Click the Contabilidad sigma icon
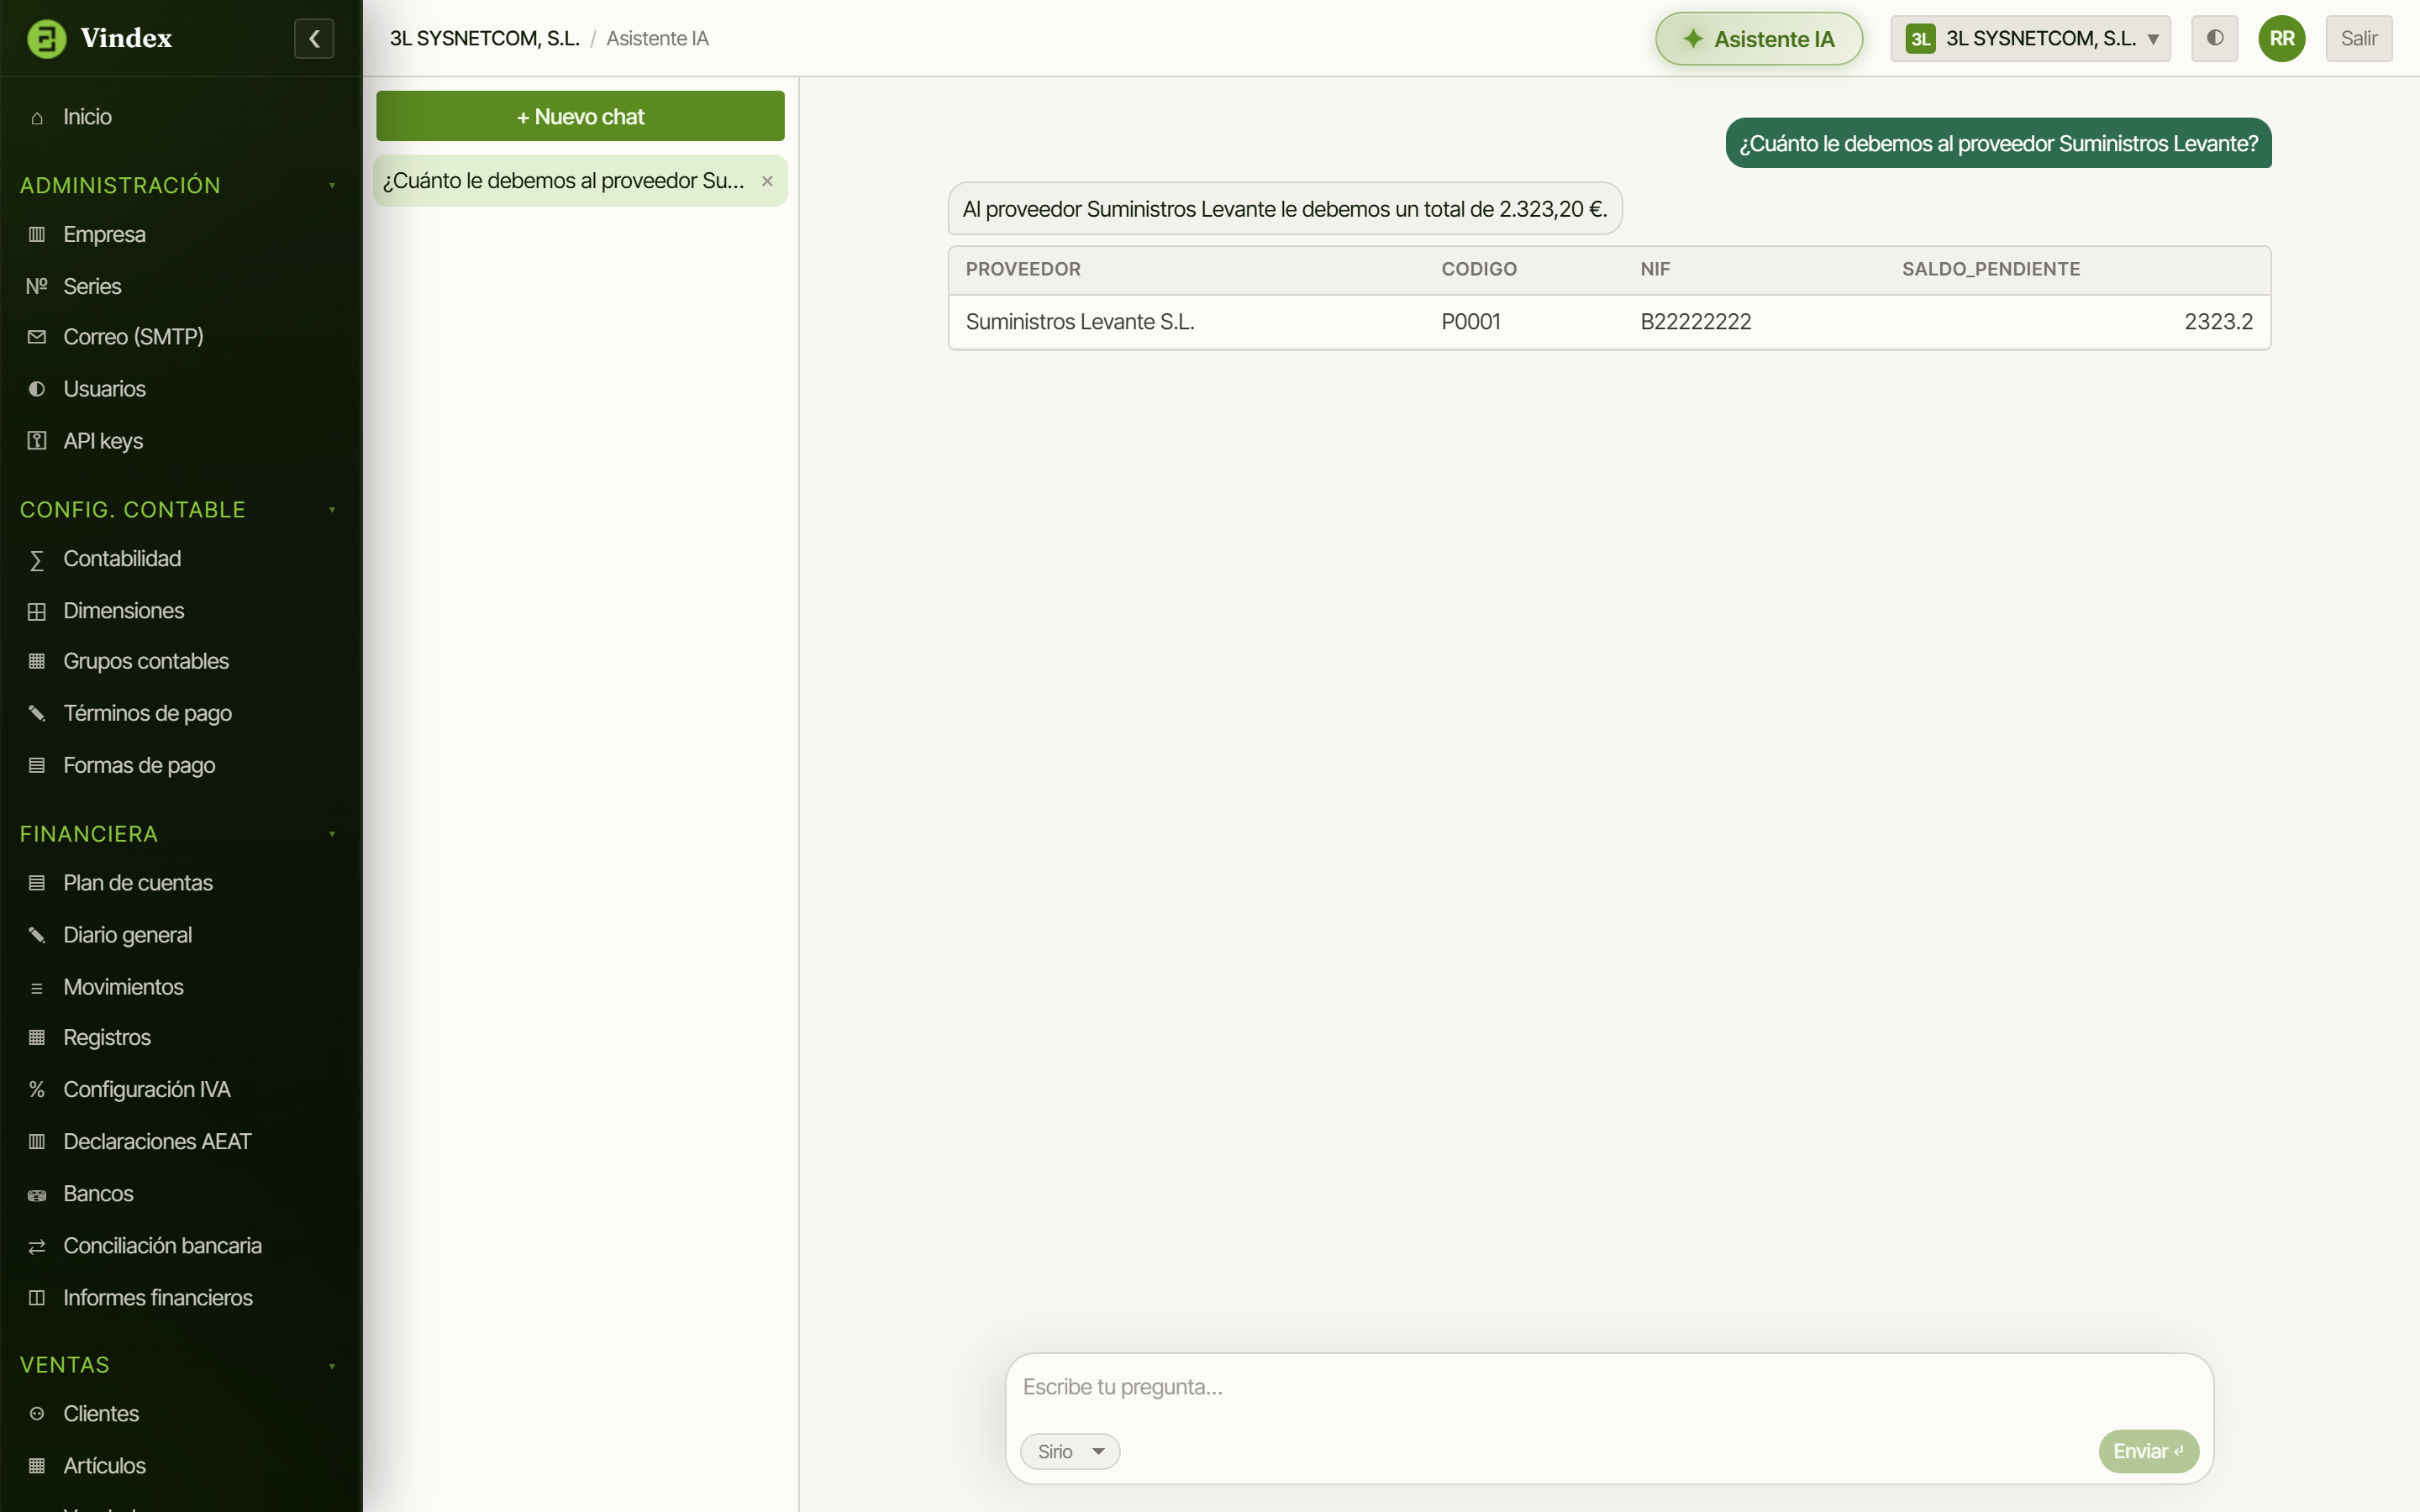The height and width of the screenshot is (1512, 2420). (37, 559)
